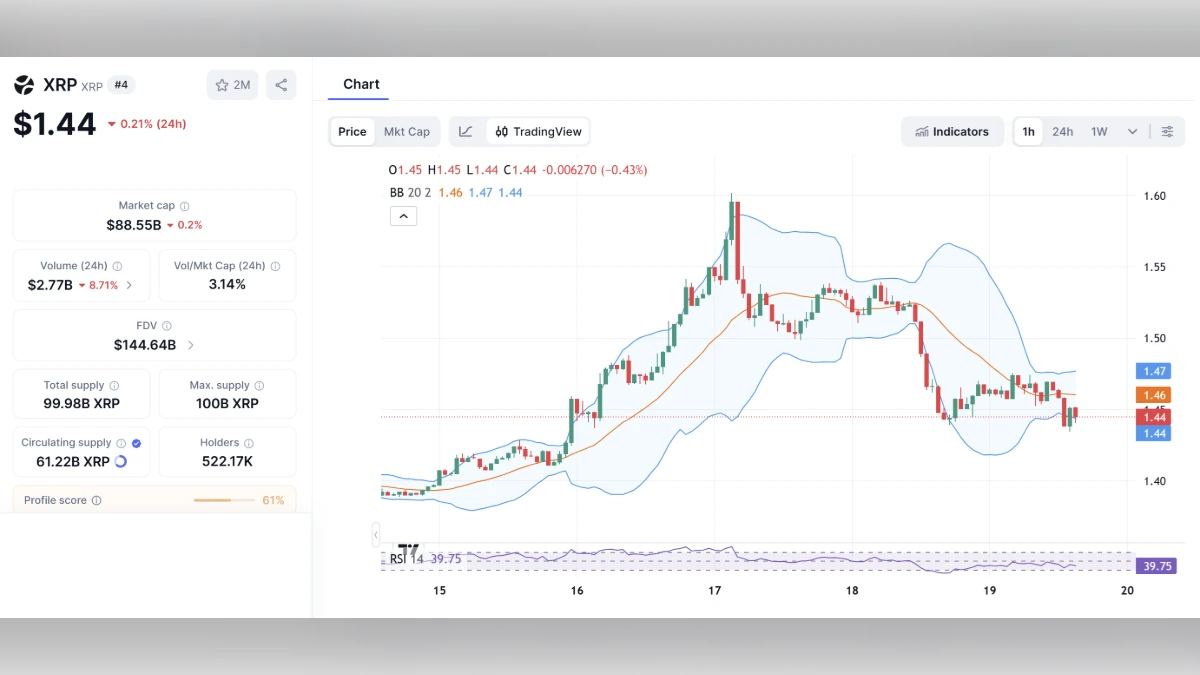Screen dimensions: 1200x675
Task: Open the Indicators panel
Action: (952, 131)
